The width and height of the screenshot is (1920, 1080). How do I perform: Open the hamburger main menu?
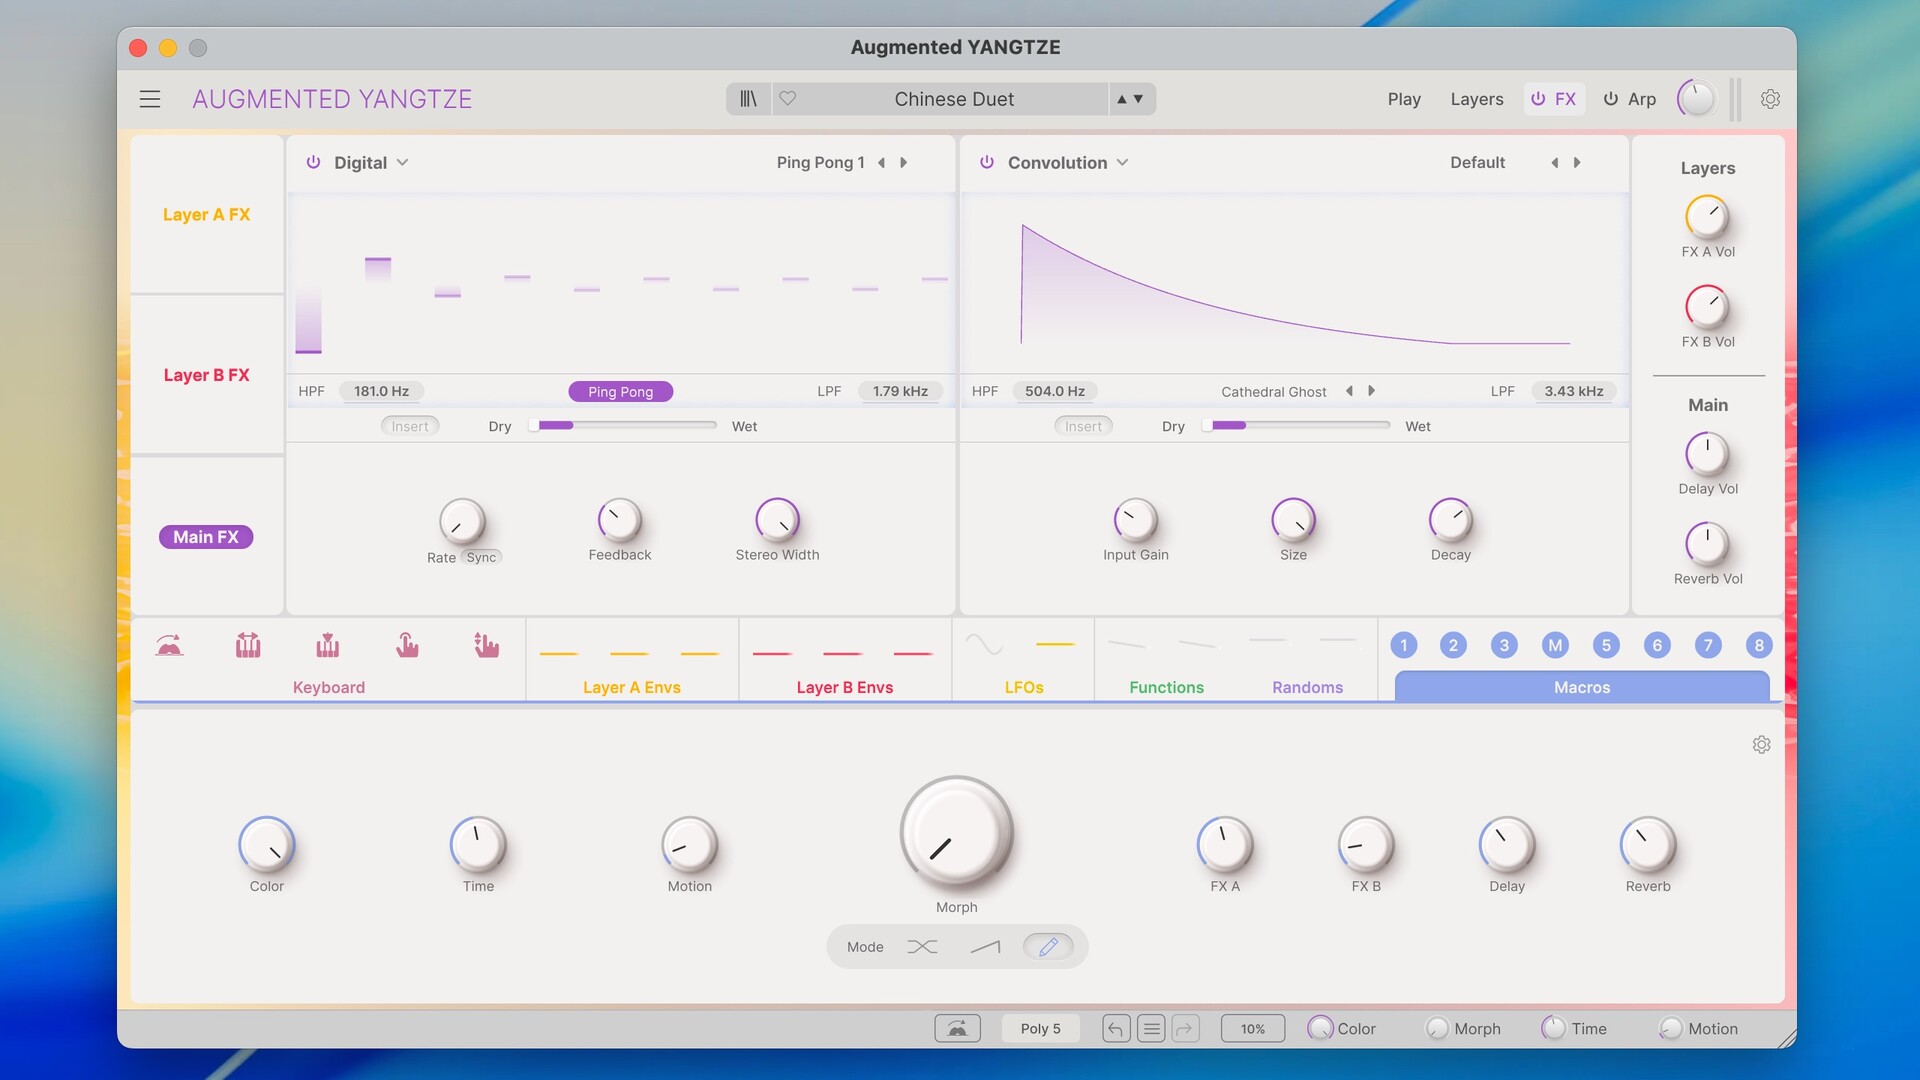(x=150, y=99)
